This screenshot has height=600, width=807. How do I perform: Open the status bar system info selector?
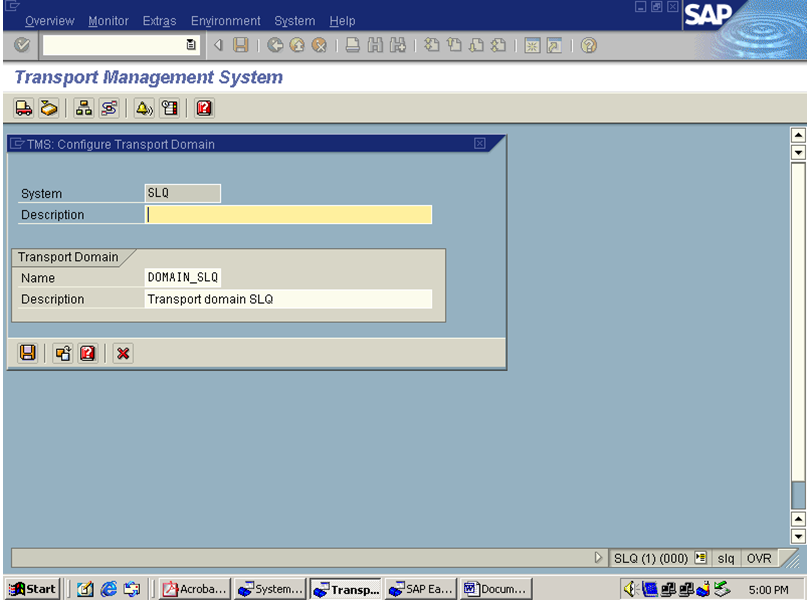[700, 558]
